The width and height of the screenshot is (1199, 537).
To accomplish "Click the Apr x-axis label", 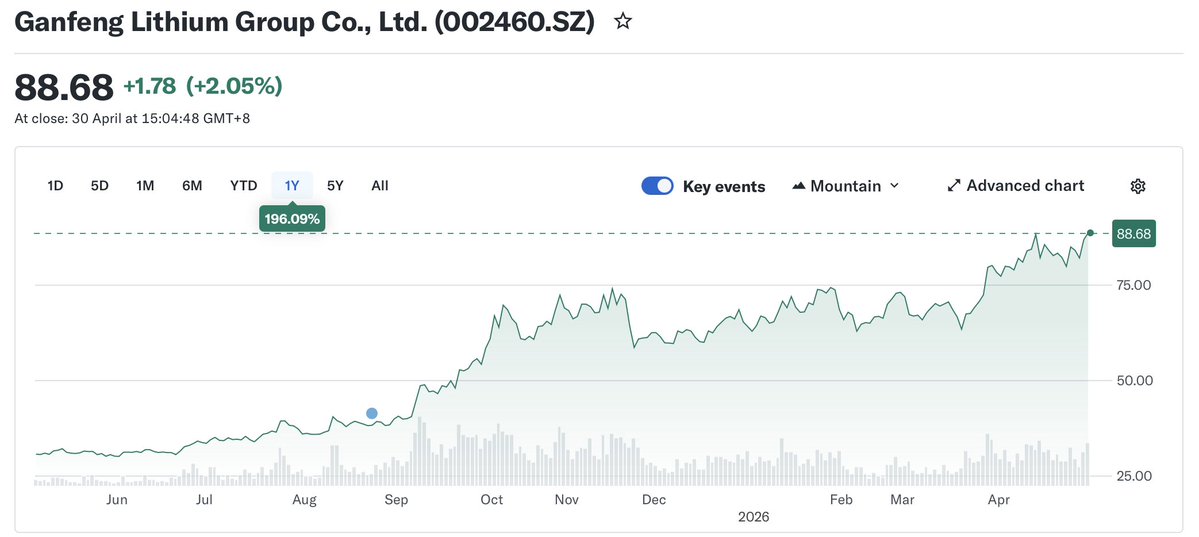I will [999, 500].
